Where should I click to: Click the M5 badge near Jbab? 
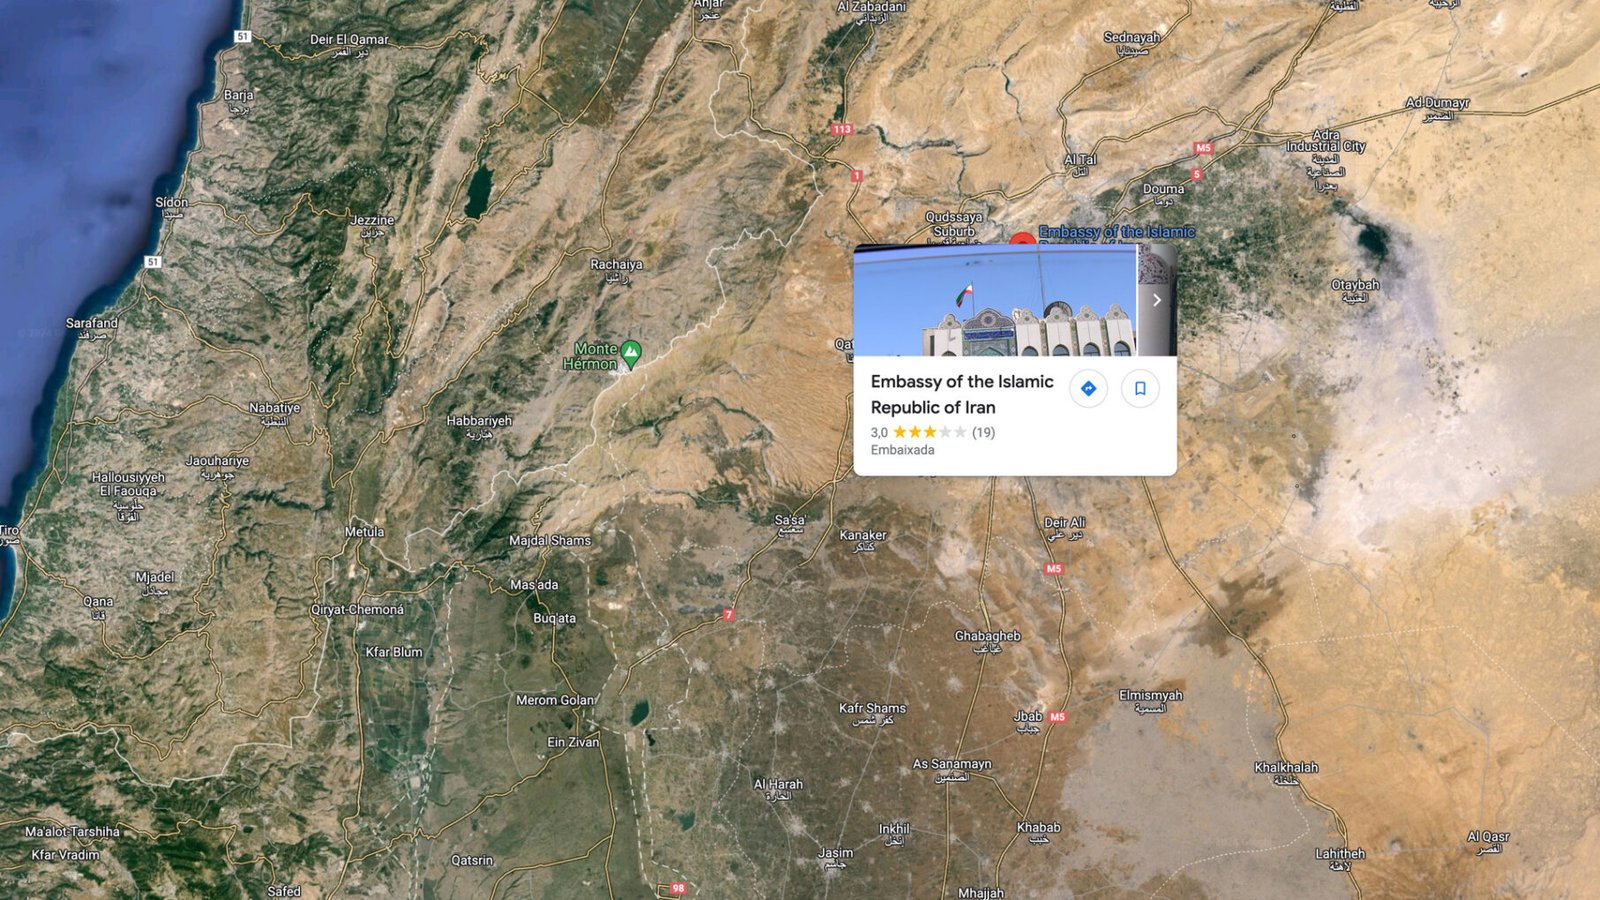[x=1058, y=717]
